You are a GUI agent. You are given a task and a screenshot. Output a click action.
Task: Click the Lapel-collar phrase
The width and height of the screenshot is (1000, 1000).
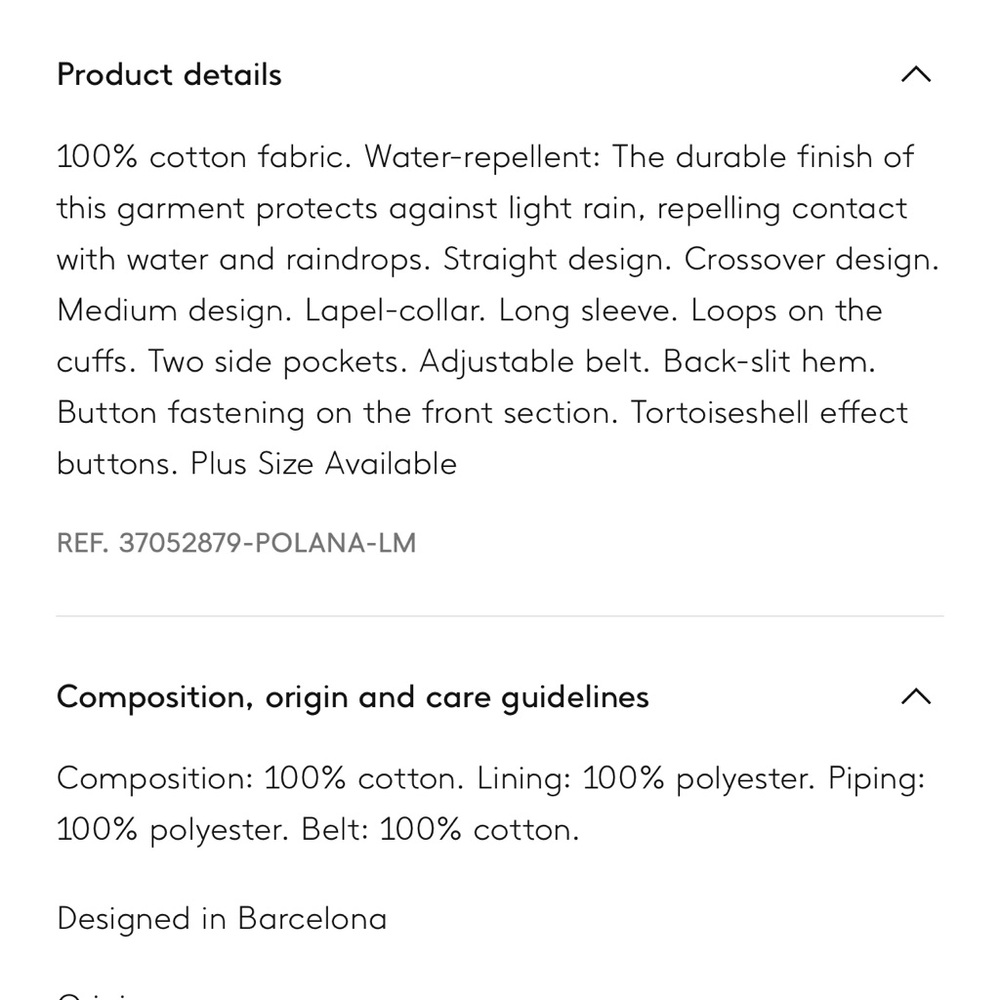tap(395, 311)
